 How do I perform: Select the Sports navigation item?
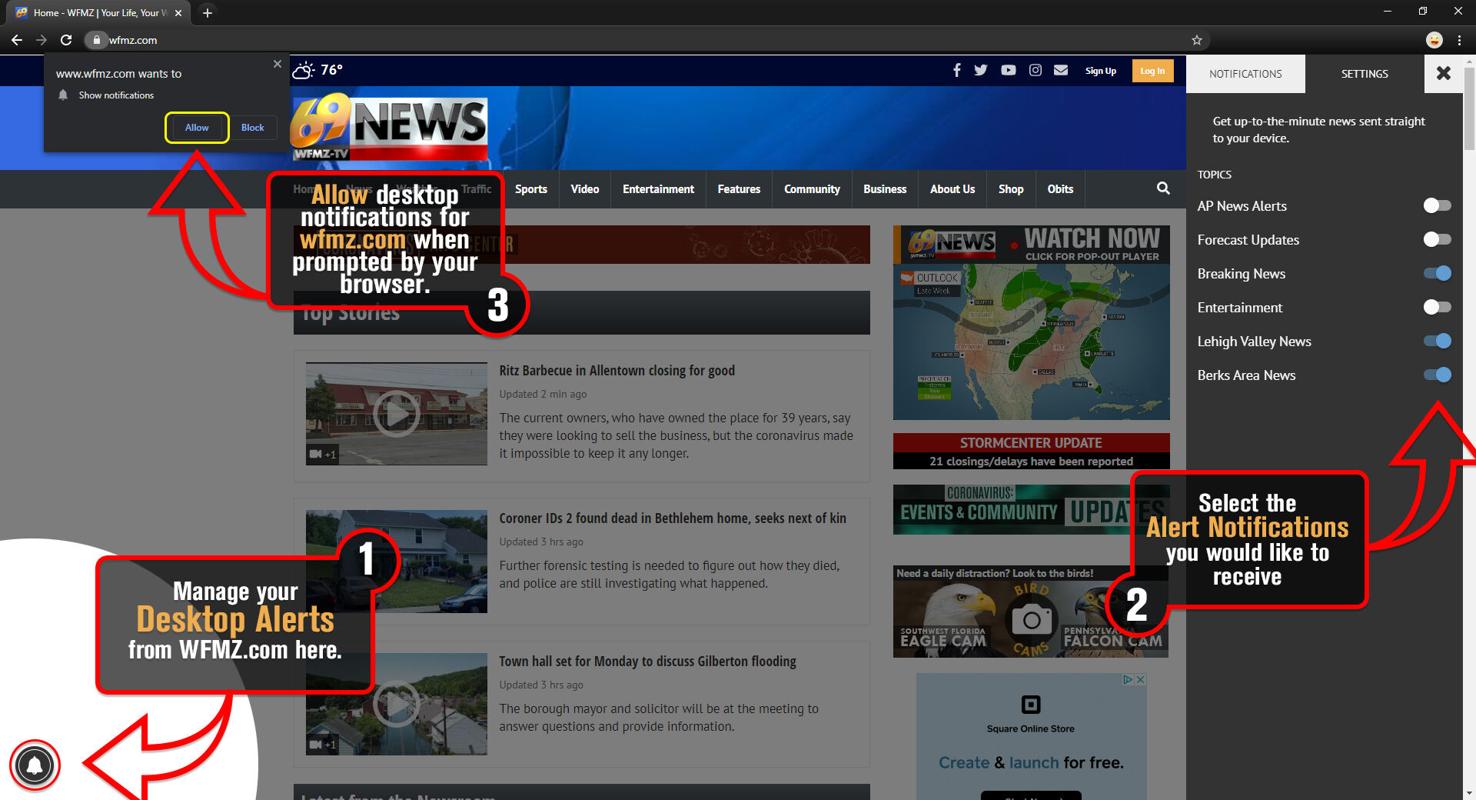pos(530,188)
